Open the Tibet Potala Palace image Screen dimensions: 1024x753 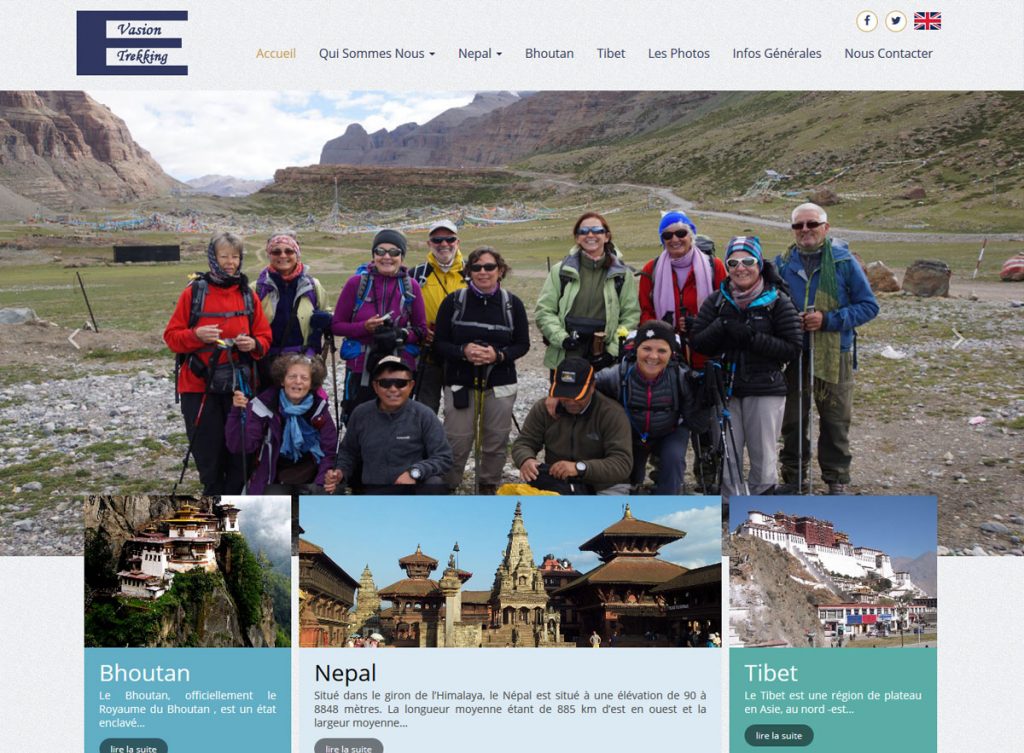(833, 571)
